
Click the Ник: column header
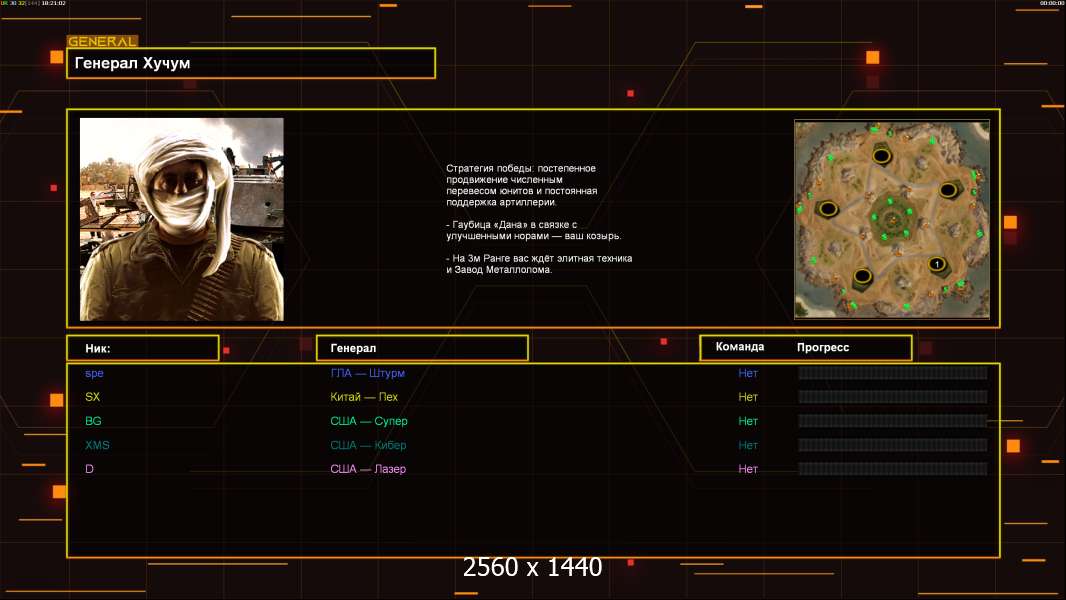coord(142,348)
